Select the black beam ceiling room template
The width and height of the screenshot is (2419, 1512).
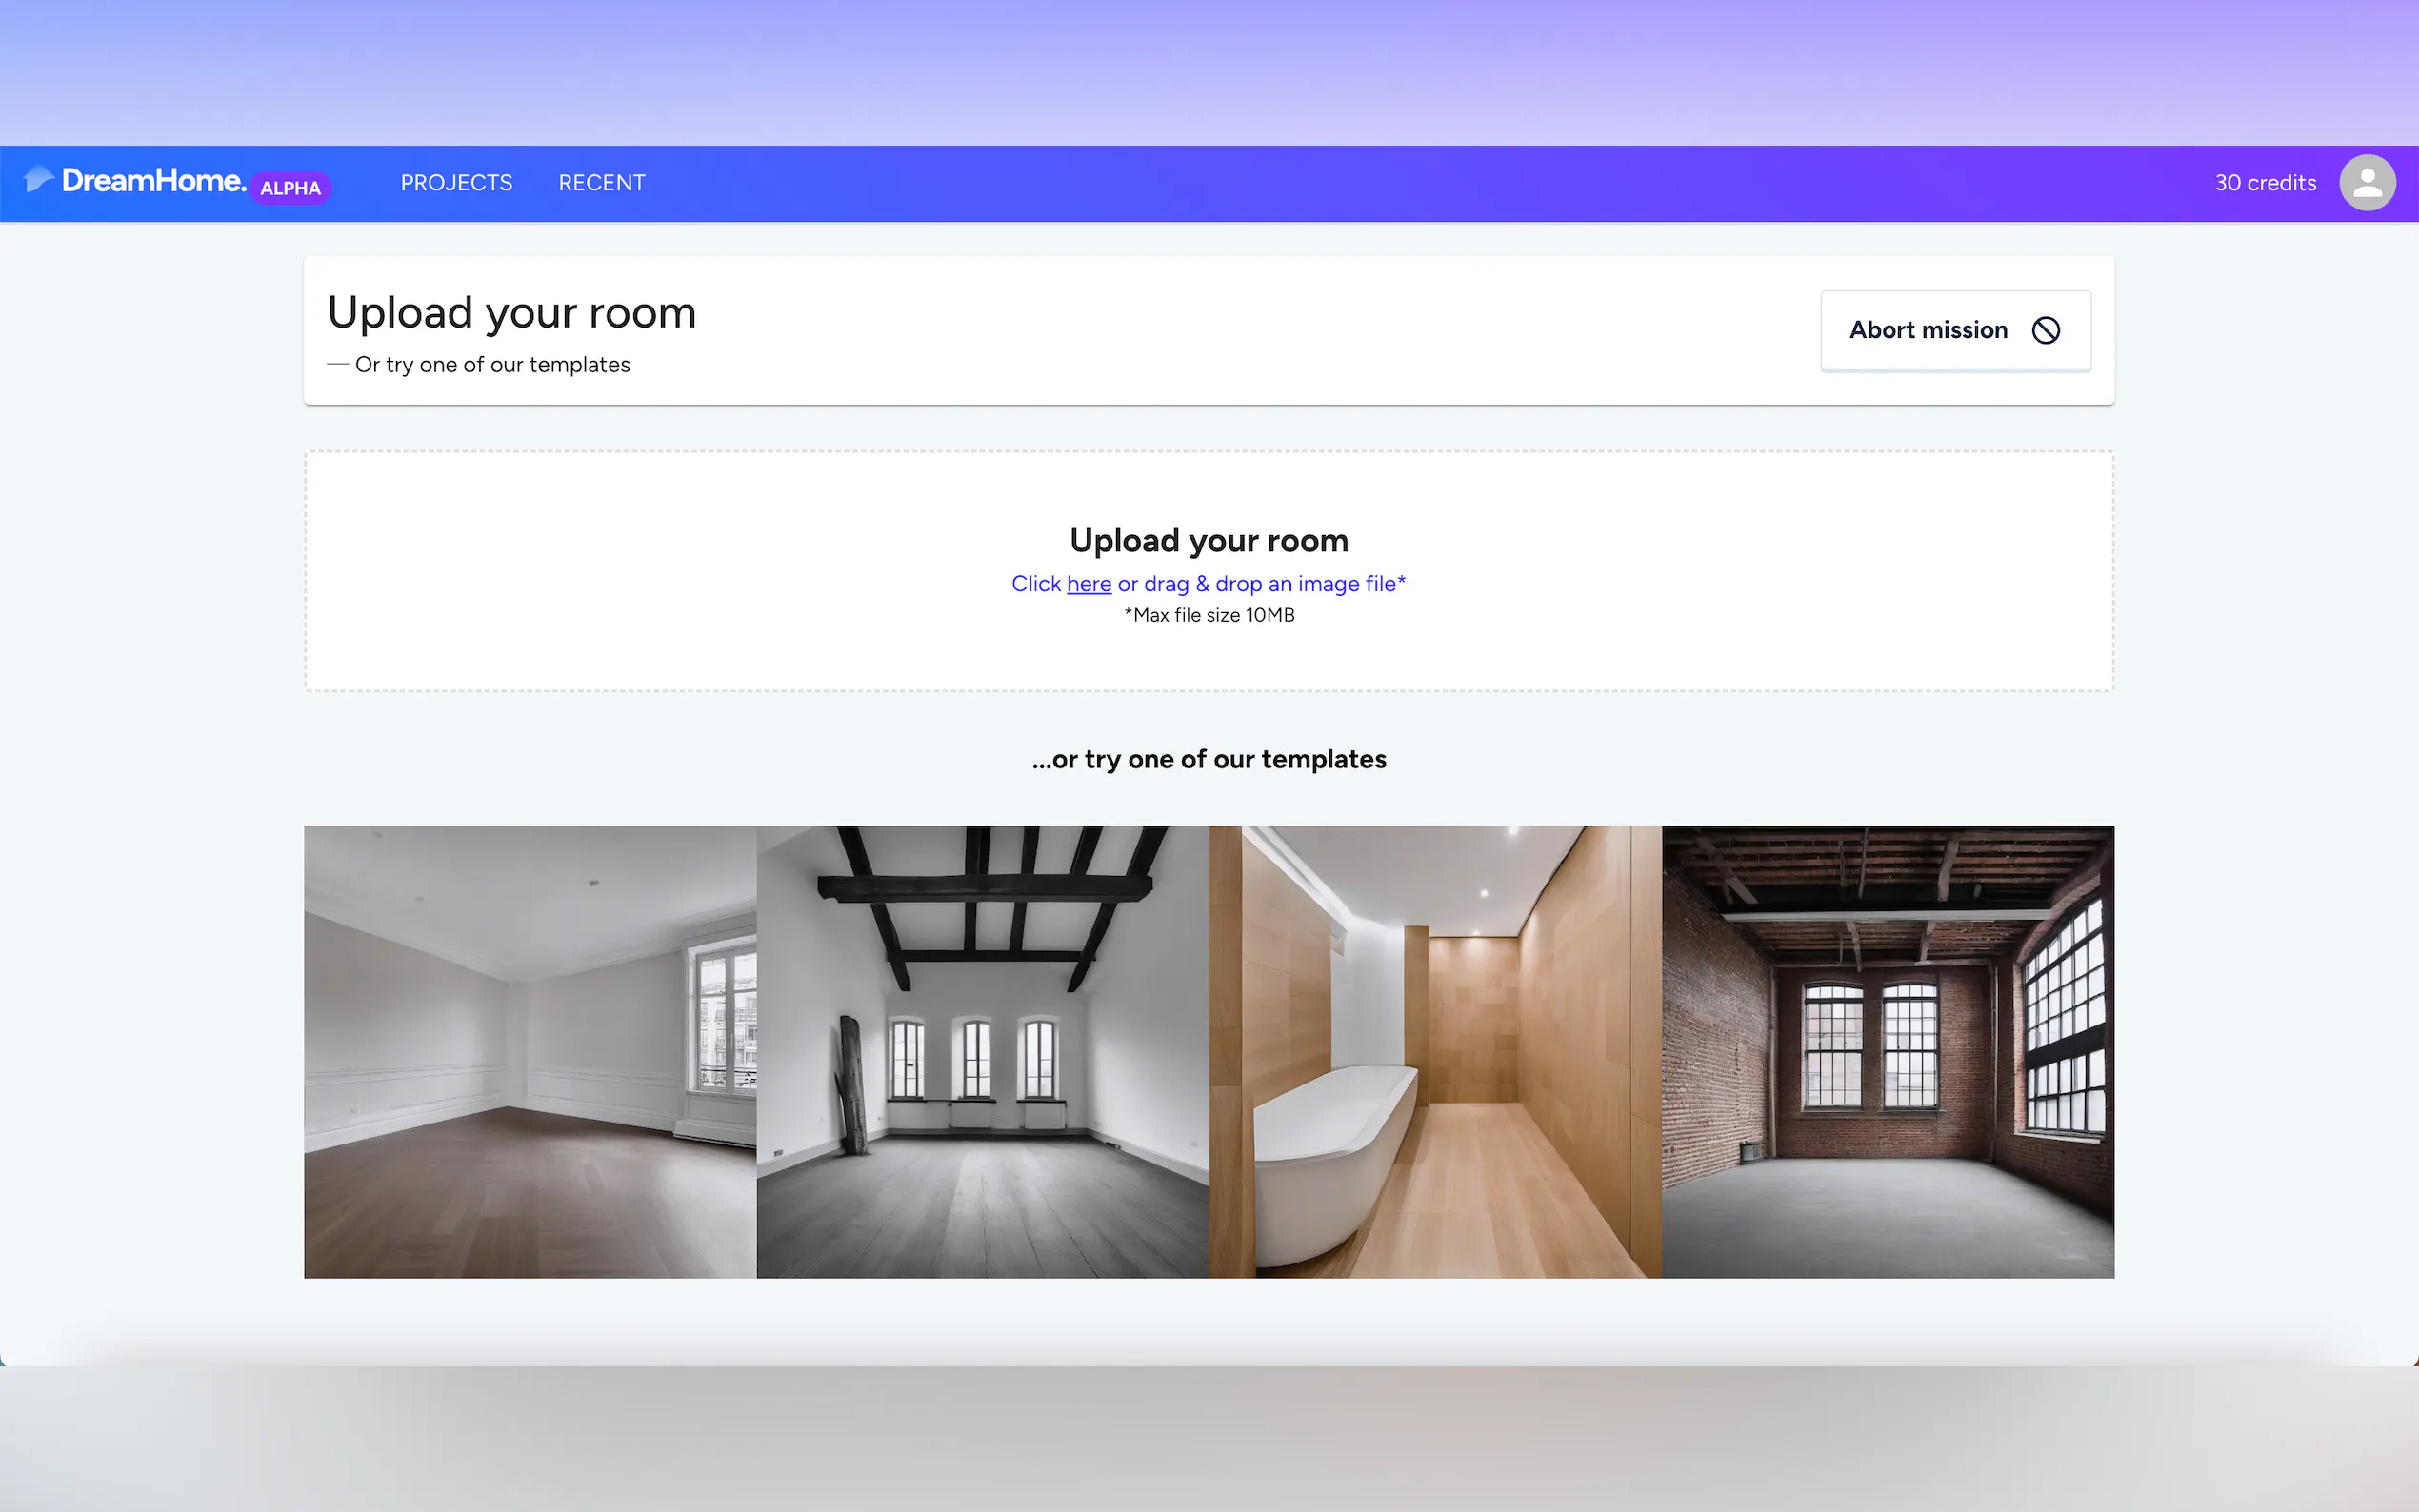(x=982, y=1051)
